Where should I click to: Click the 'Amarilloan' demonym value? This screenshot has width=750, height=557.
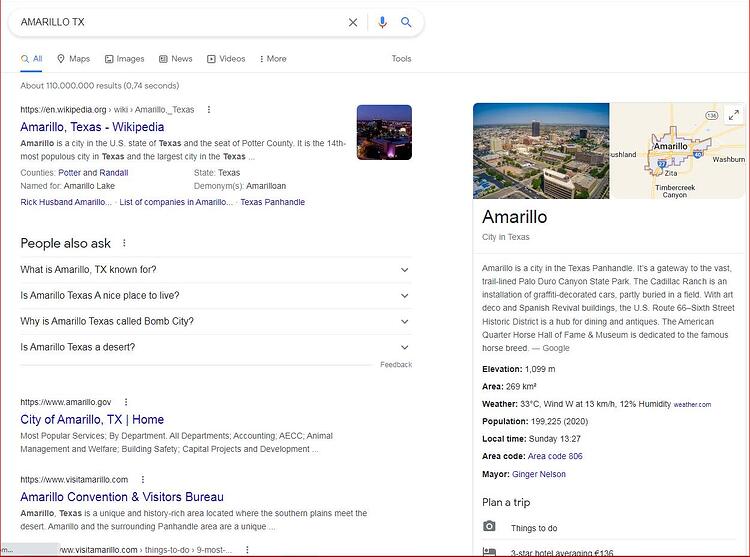tap(266, 186)
